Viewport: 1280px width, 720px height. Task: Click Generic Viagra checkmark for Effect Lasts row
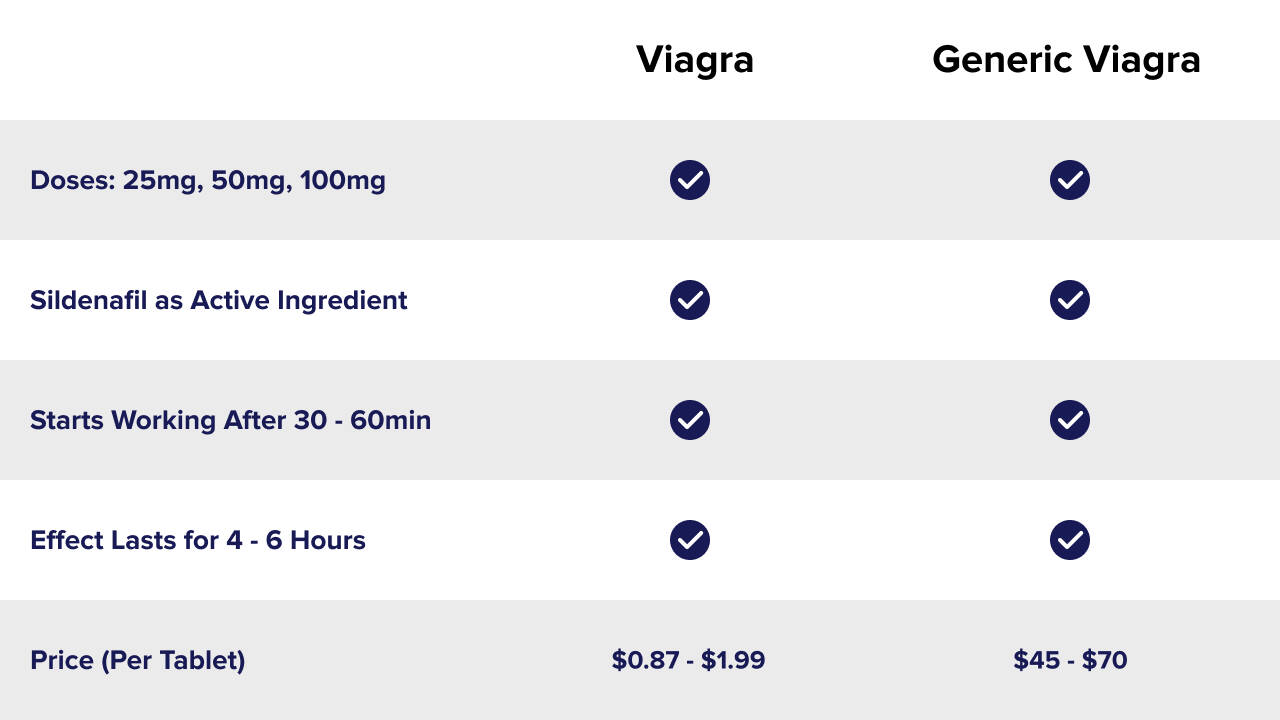tap(1070, 540)
